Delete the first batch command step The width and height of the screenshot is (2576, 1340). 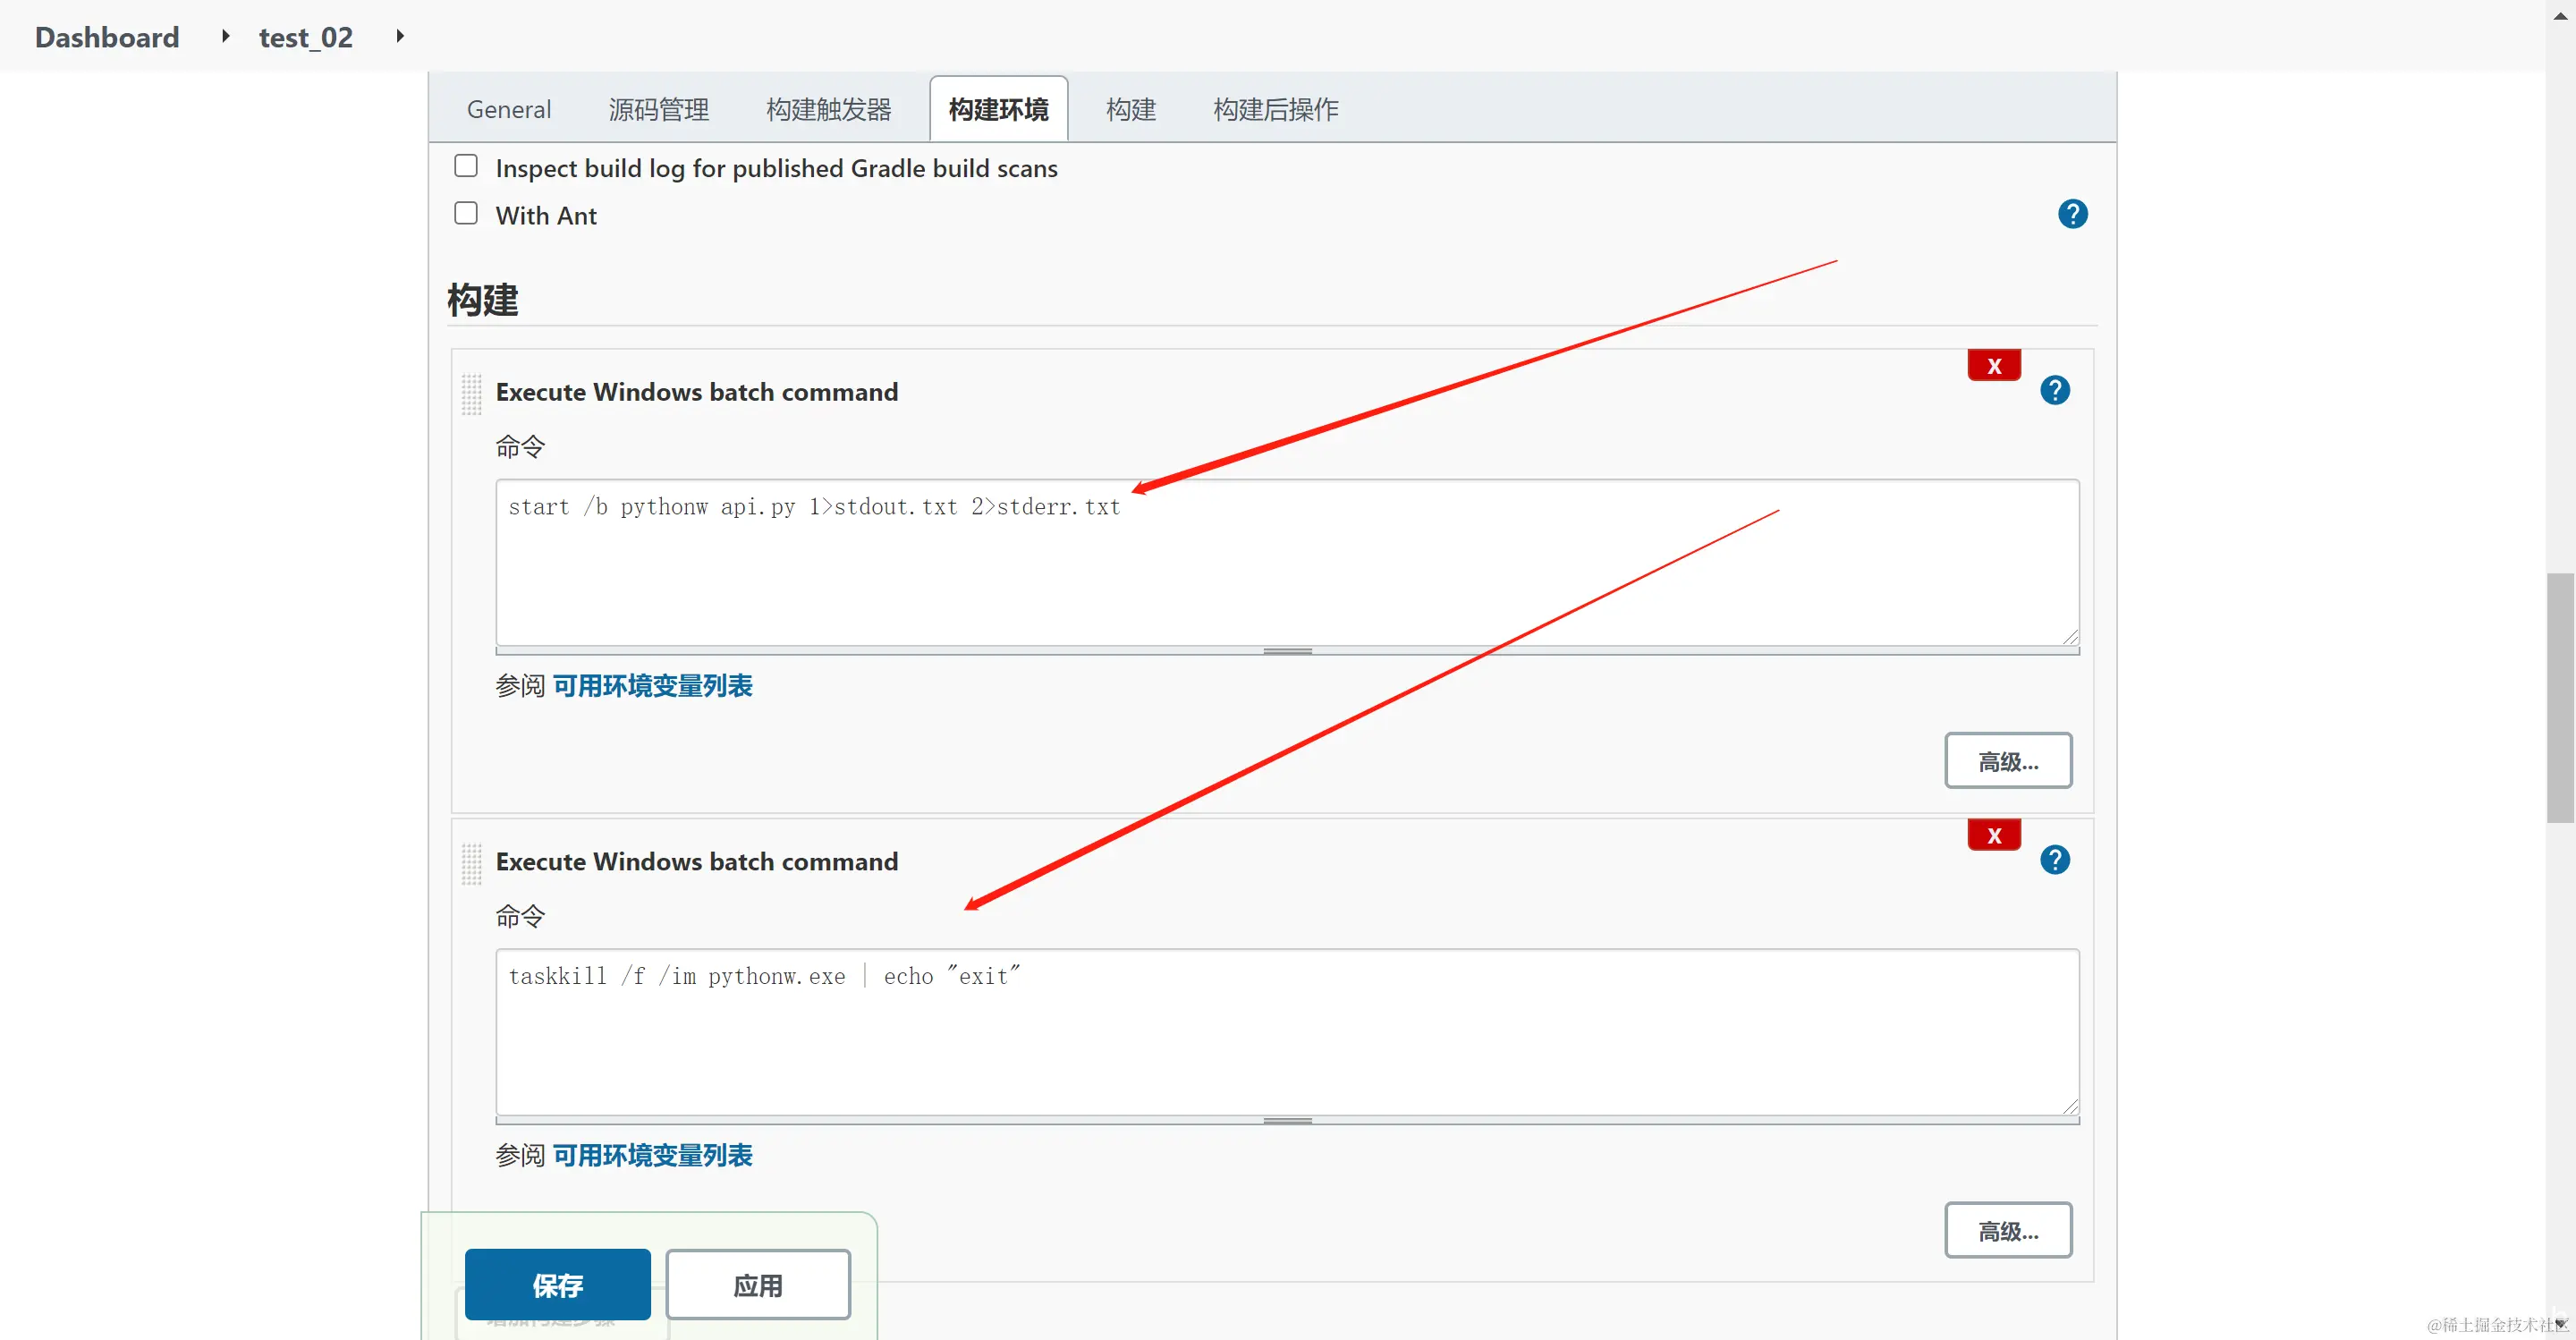[x=1993, y=366]
